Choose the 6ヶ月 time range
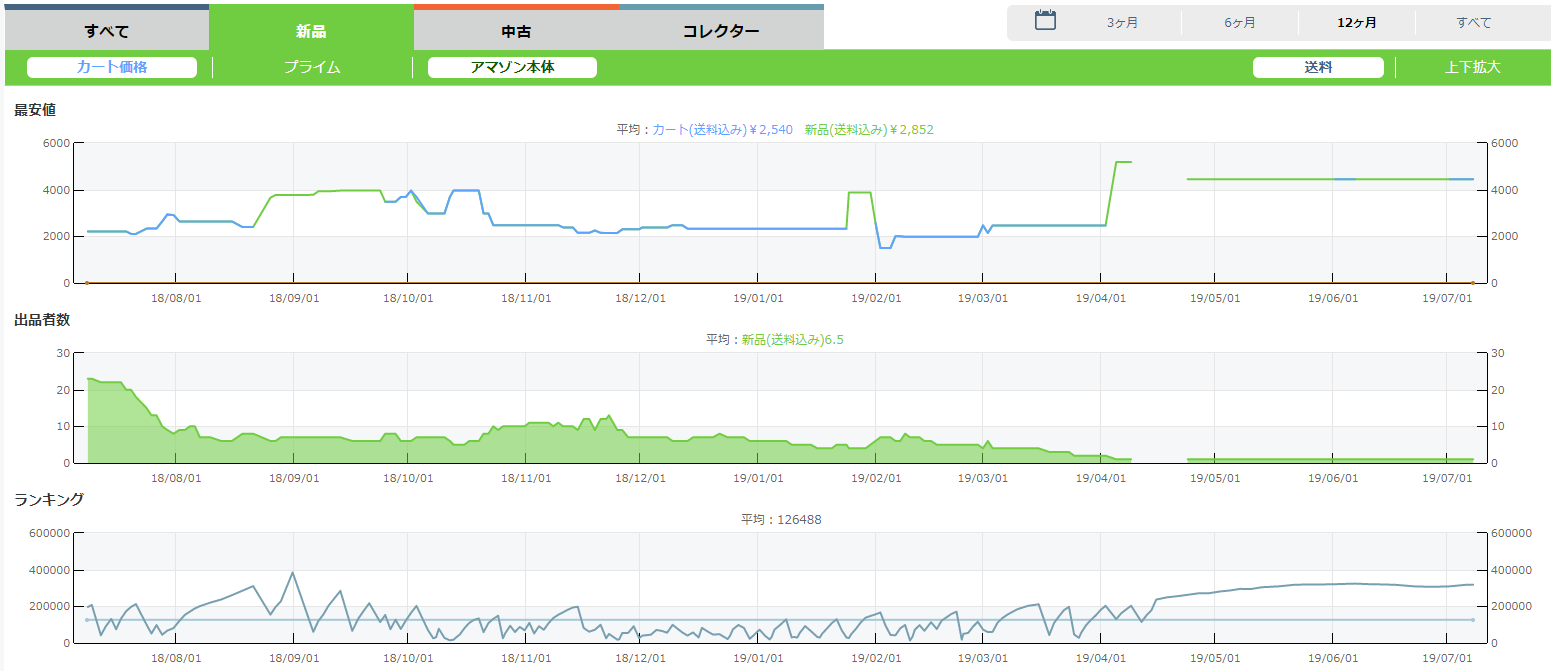 pyautogui.click(x=1240, y=23)
